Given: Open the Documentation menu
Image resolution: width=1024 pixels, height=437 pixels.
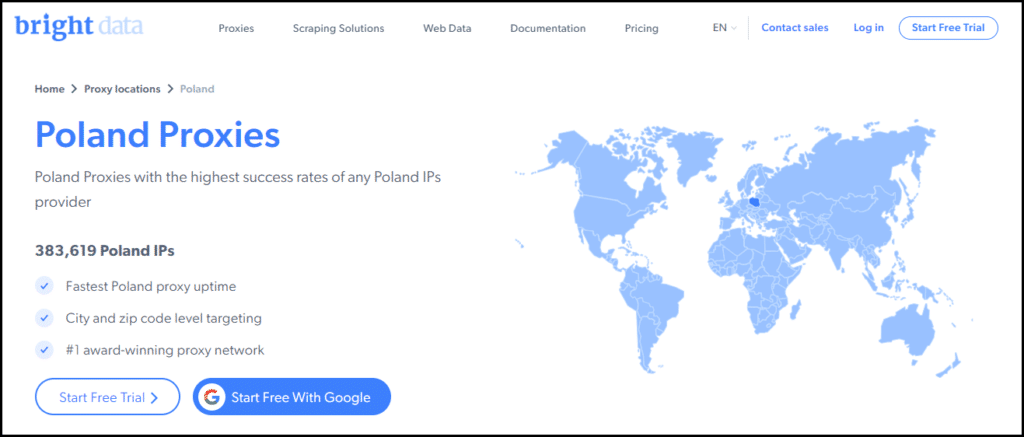Looking at the screenshot, I should (548, 28).
